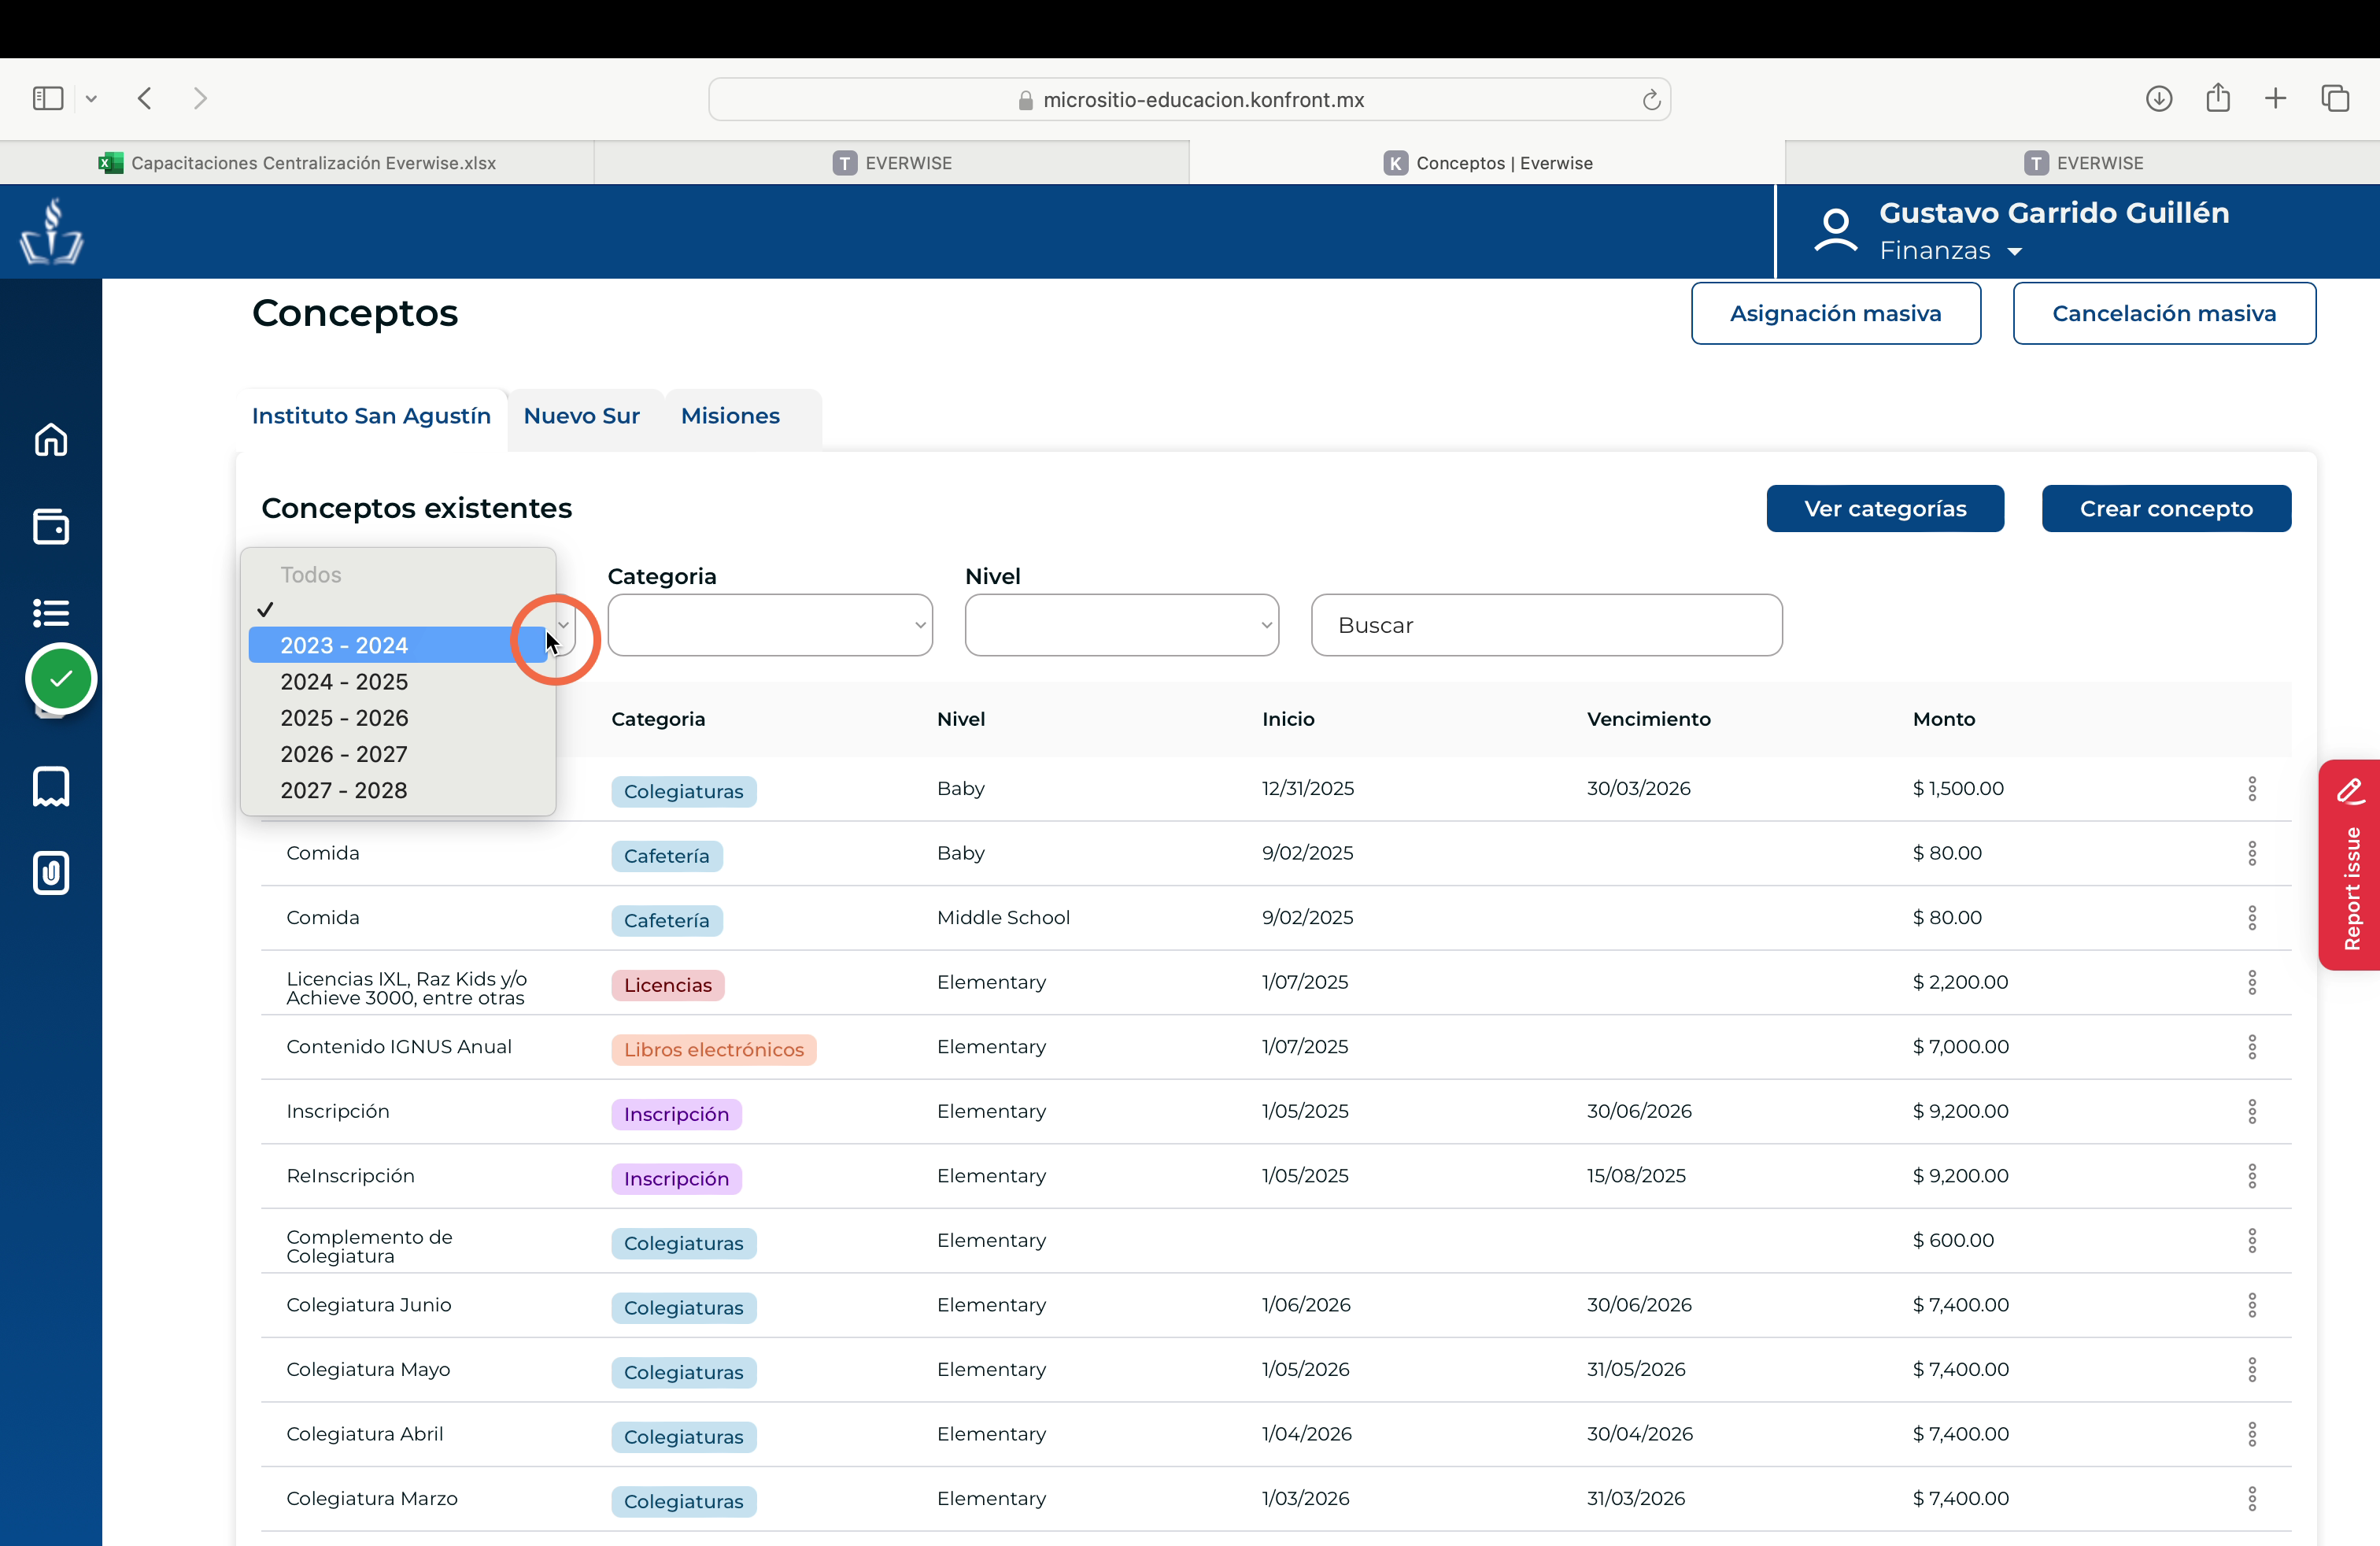Screen dimensions: 2380x1546
Task: Expand Safari sidebar options chevron
Action: point(91,98)
